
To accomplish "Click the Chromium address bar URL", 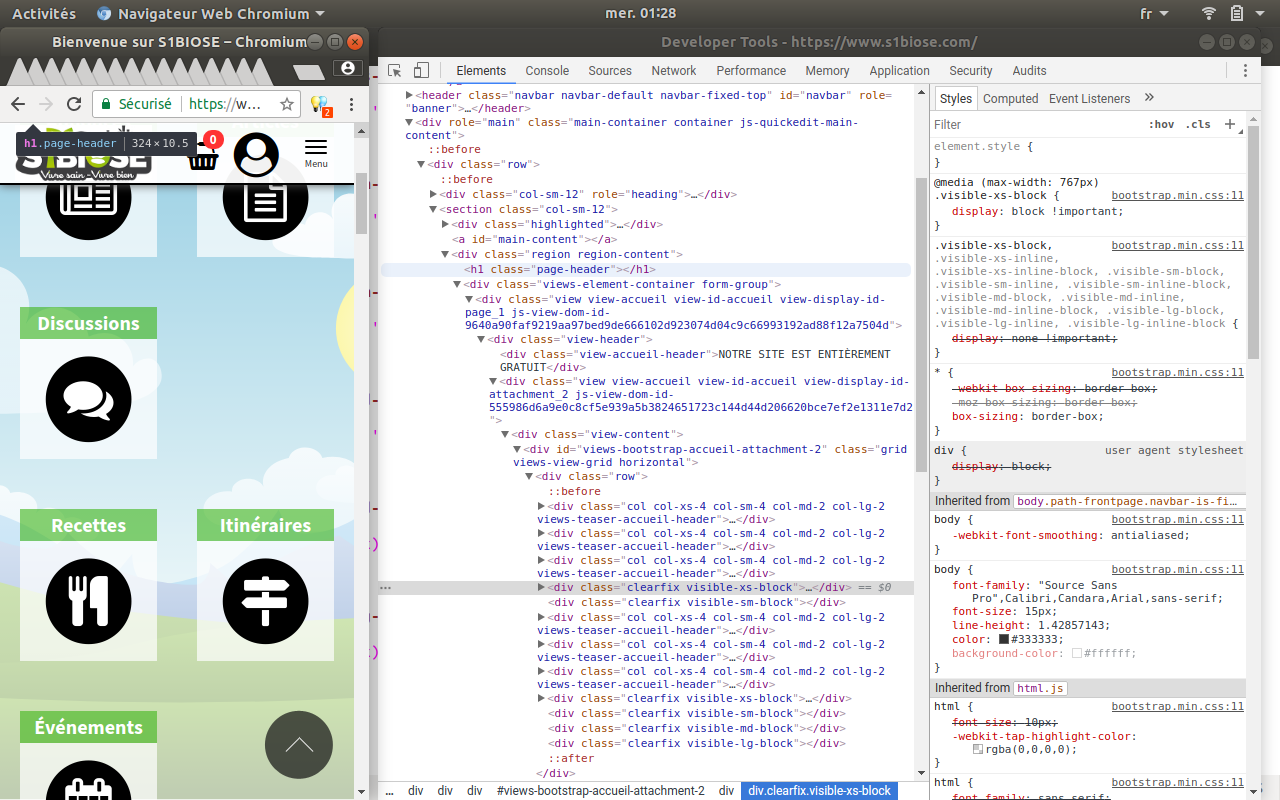I will click(225, 103).
